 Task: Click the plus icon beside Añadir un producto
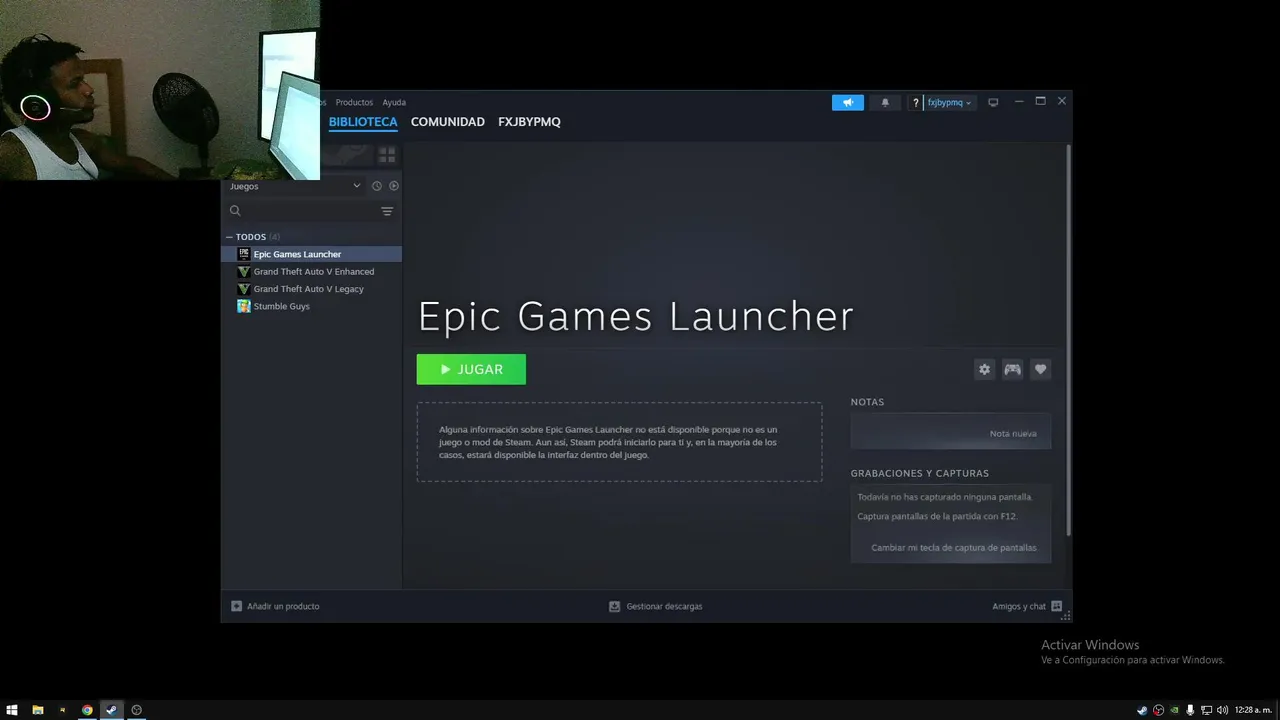click(x=236, y=606)
